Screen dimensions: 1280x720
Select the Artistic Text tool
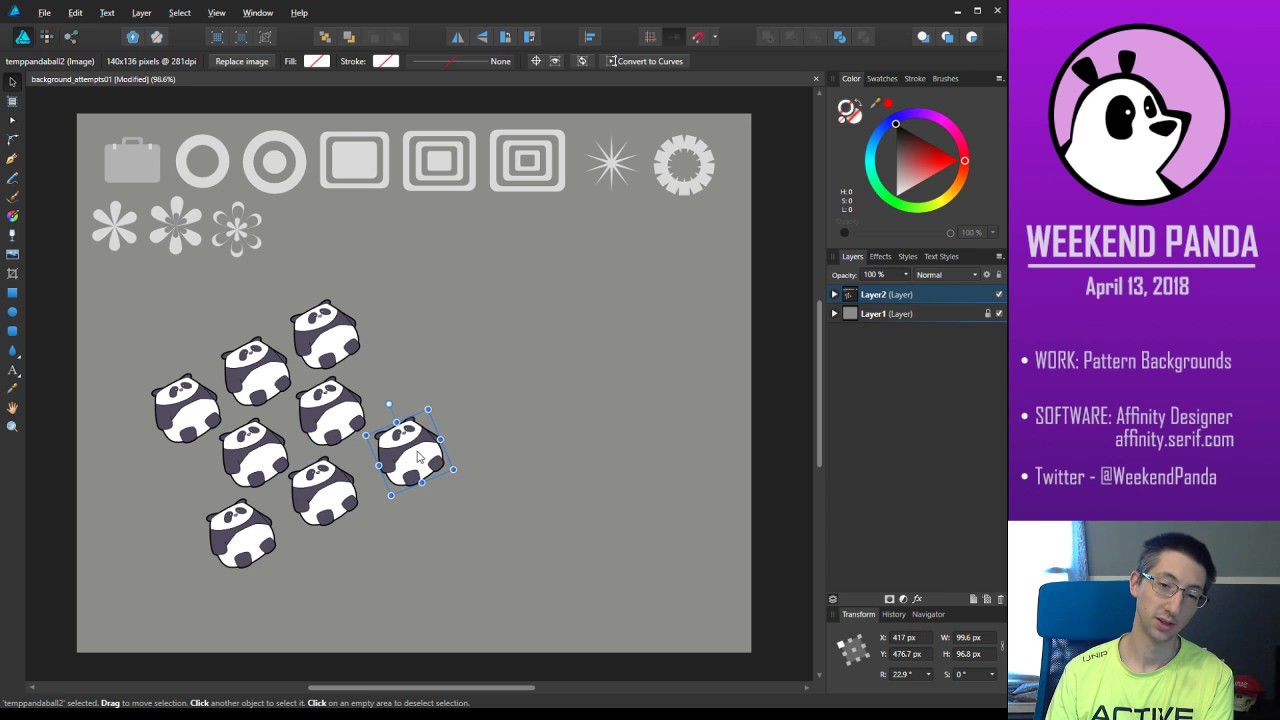12,370
